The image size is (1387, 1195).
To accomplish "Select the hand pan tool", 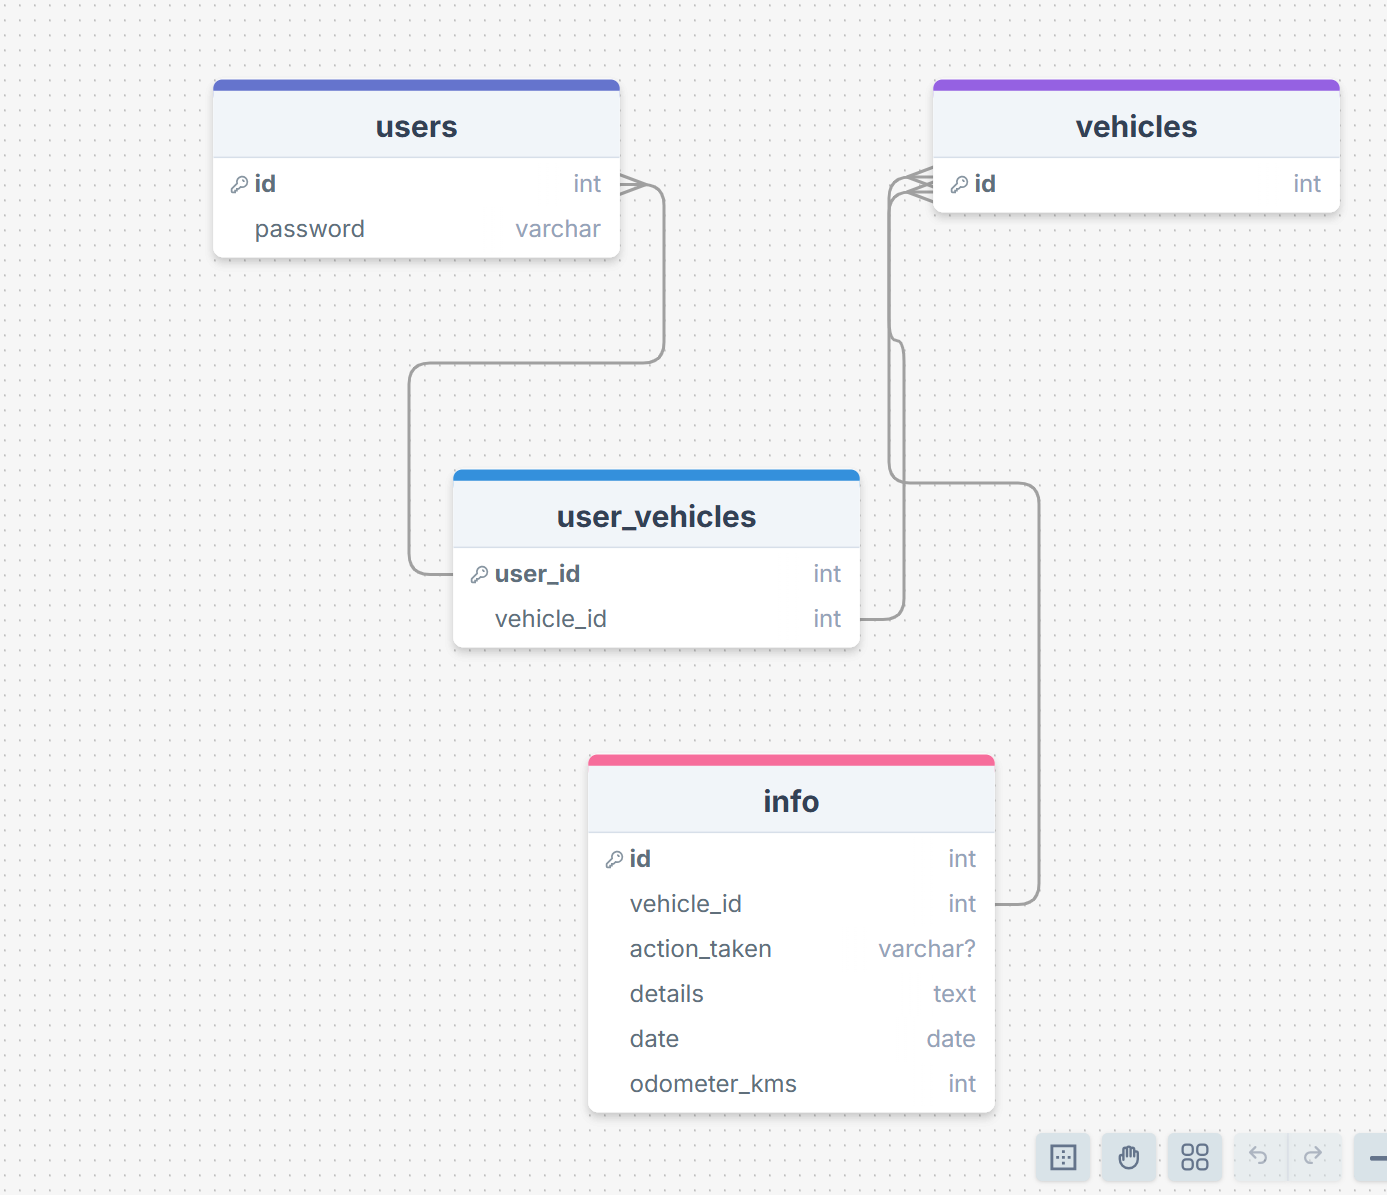I will (x=1128, y=1157).
